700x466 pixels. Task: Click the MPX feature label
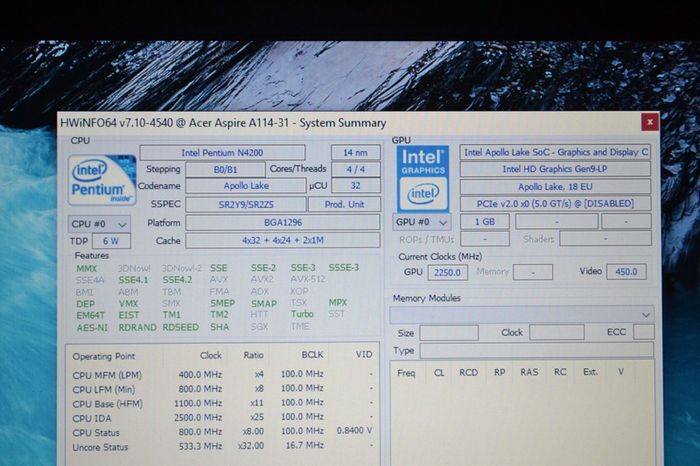(x=338, y=302)
